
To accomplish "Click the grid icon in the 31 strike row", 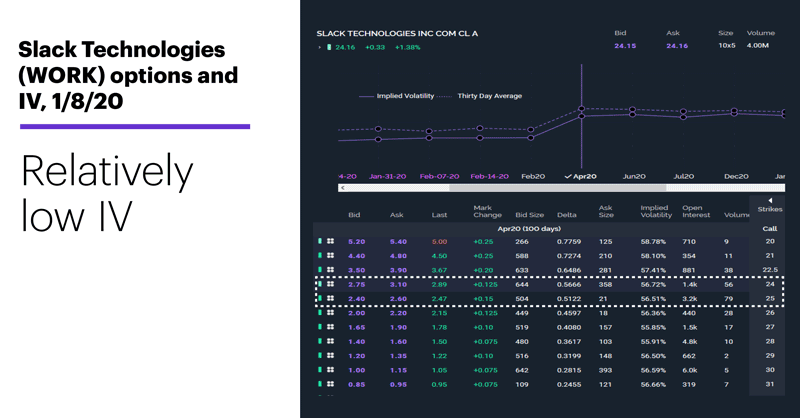I will 331,384.
